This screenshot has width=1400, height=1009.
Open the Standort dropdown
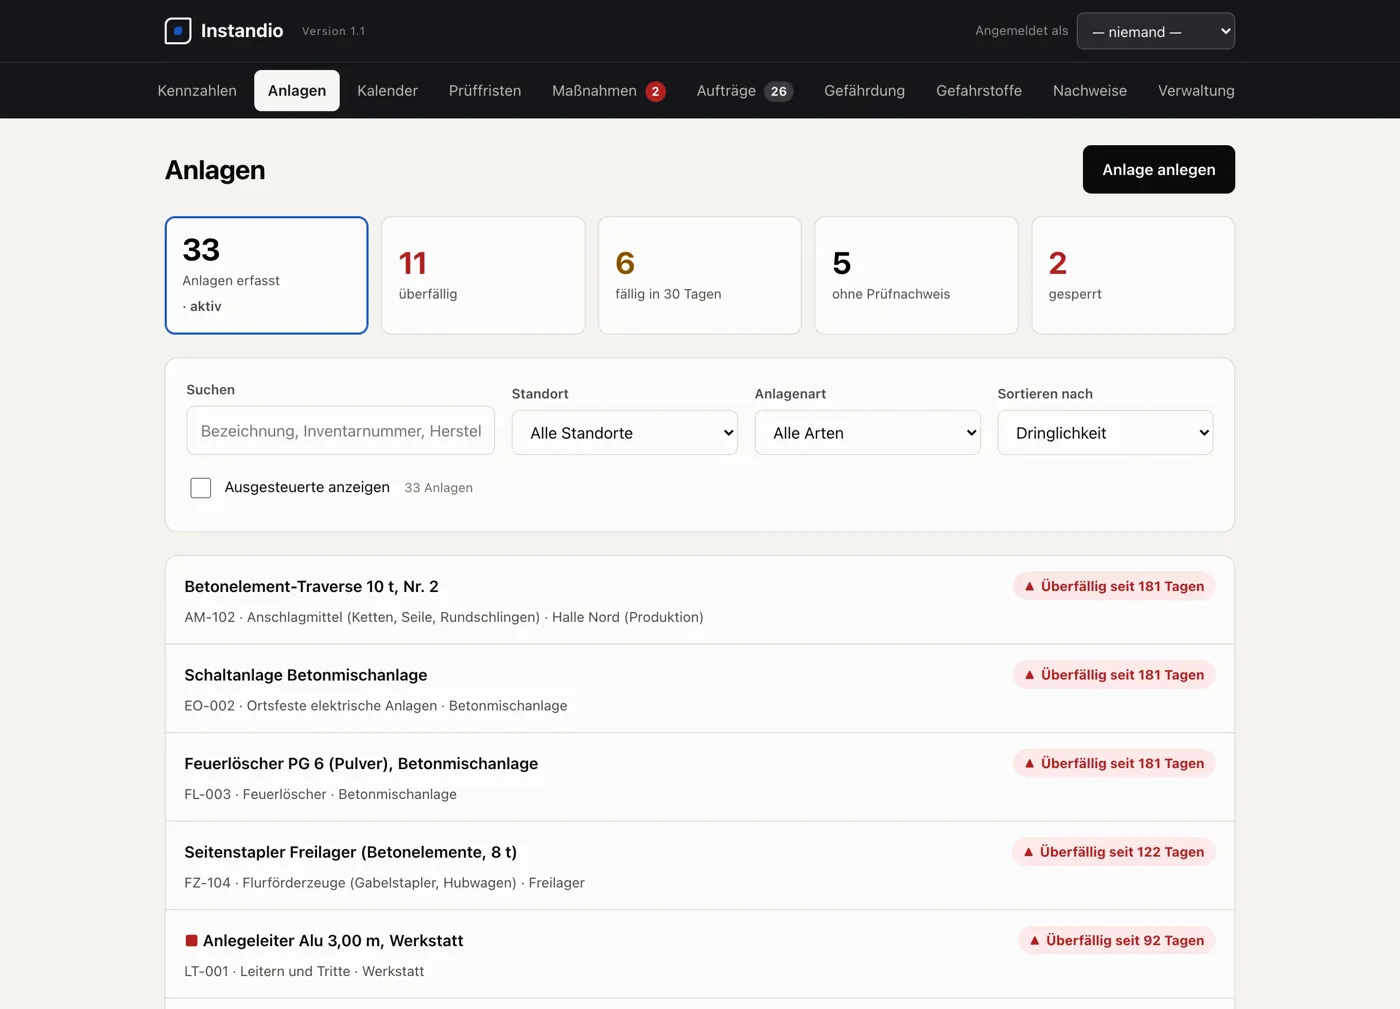pos(625,433)
